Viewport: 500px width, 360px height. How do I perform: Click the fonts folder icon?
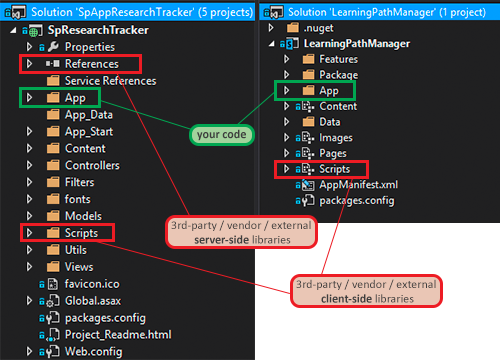coord(53,199)
